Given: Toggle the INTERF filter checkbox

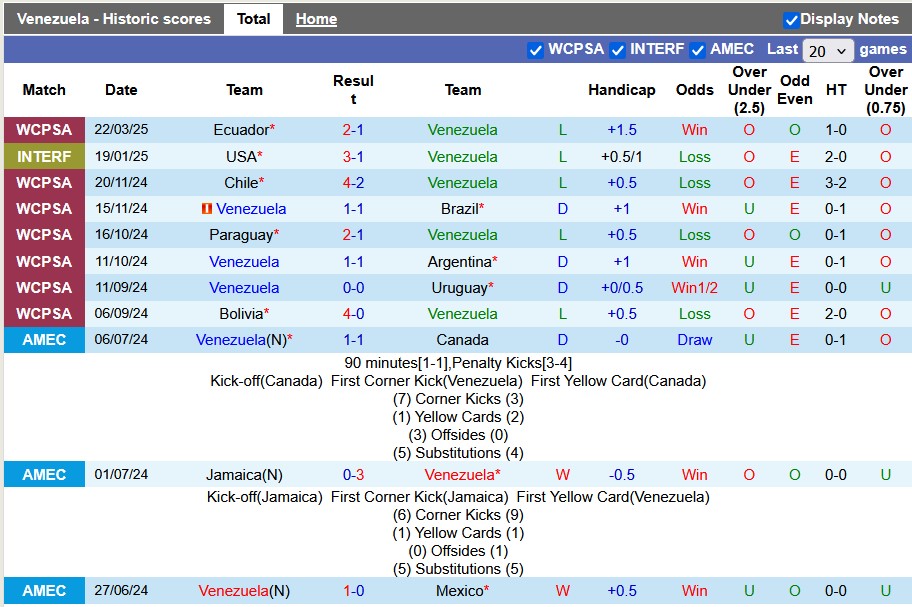Looking at the screenshot, I should tap(618, 50).
